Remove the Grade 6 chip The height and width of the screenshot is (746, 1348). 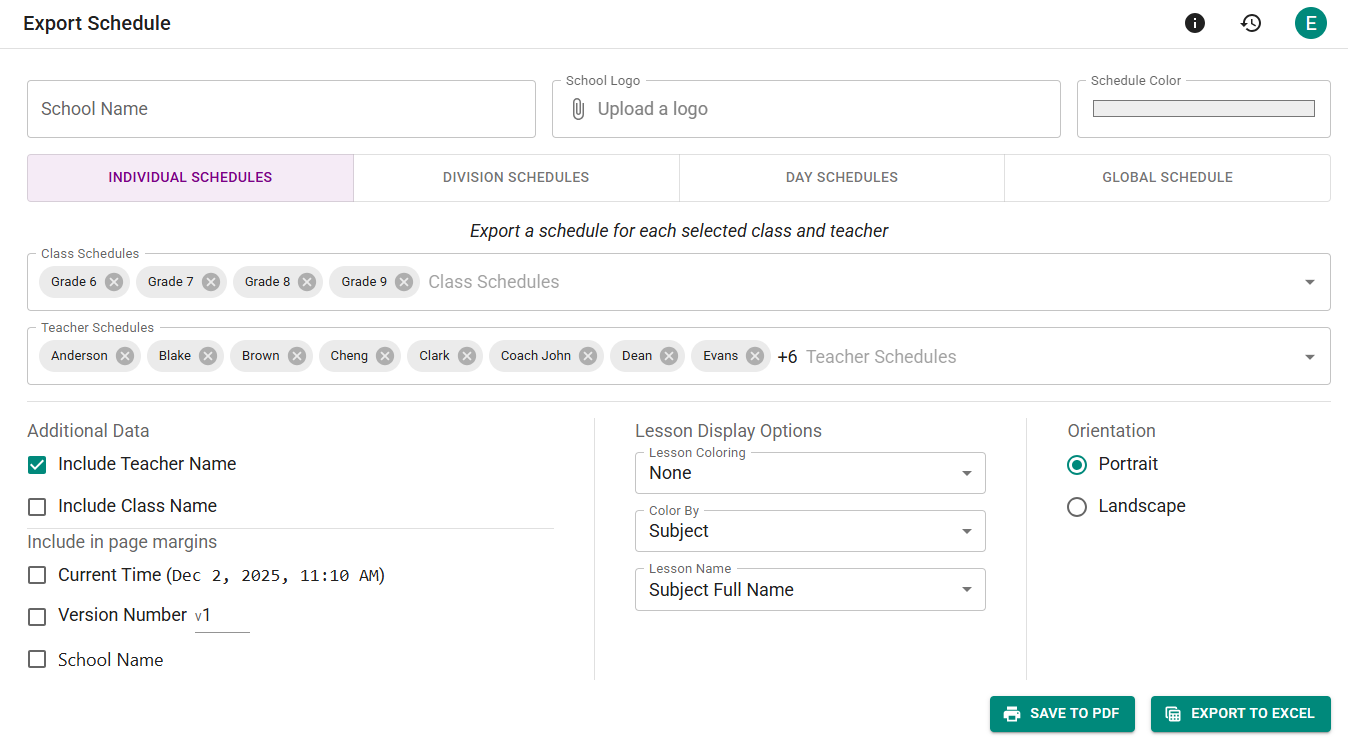pos(113,282)
